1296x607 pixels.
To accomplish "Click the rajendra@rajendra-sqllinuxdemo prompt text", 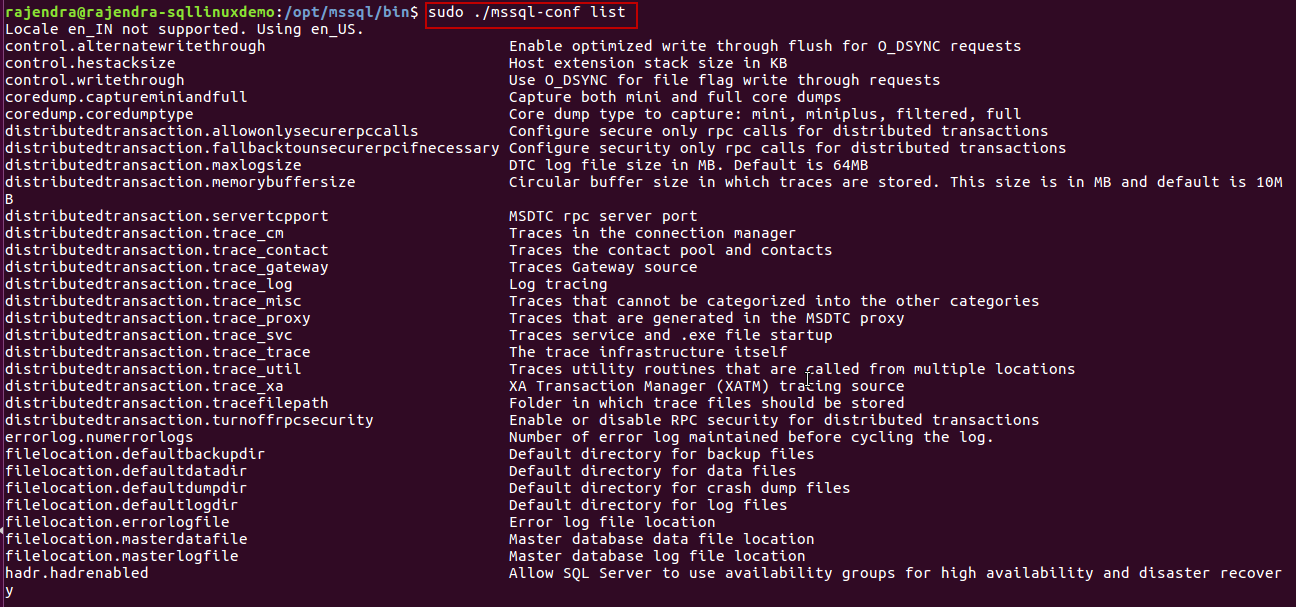I will tap(139, 13).
